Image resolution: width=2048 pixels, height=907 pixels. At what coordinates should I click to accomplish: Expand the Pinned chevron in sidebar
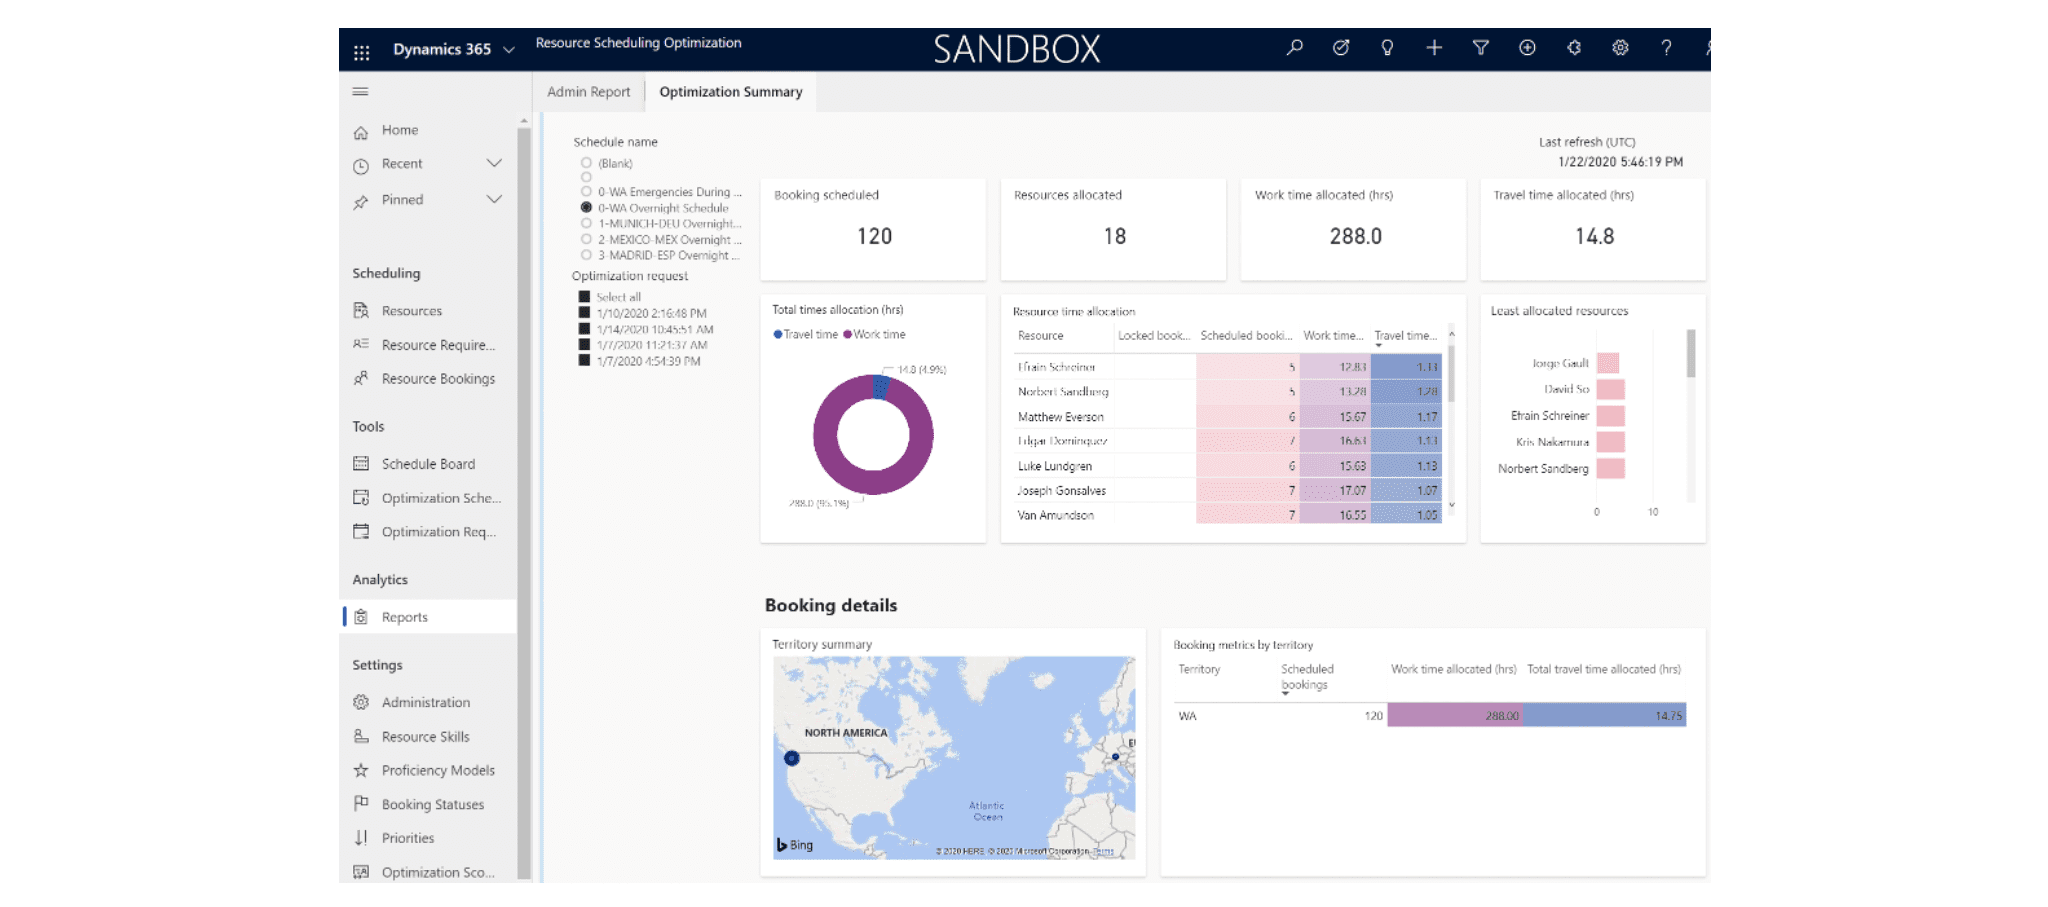tap(494, 199)
